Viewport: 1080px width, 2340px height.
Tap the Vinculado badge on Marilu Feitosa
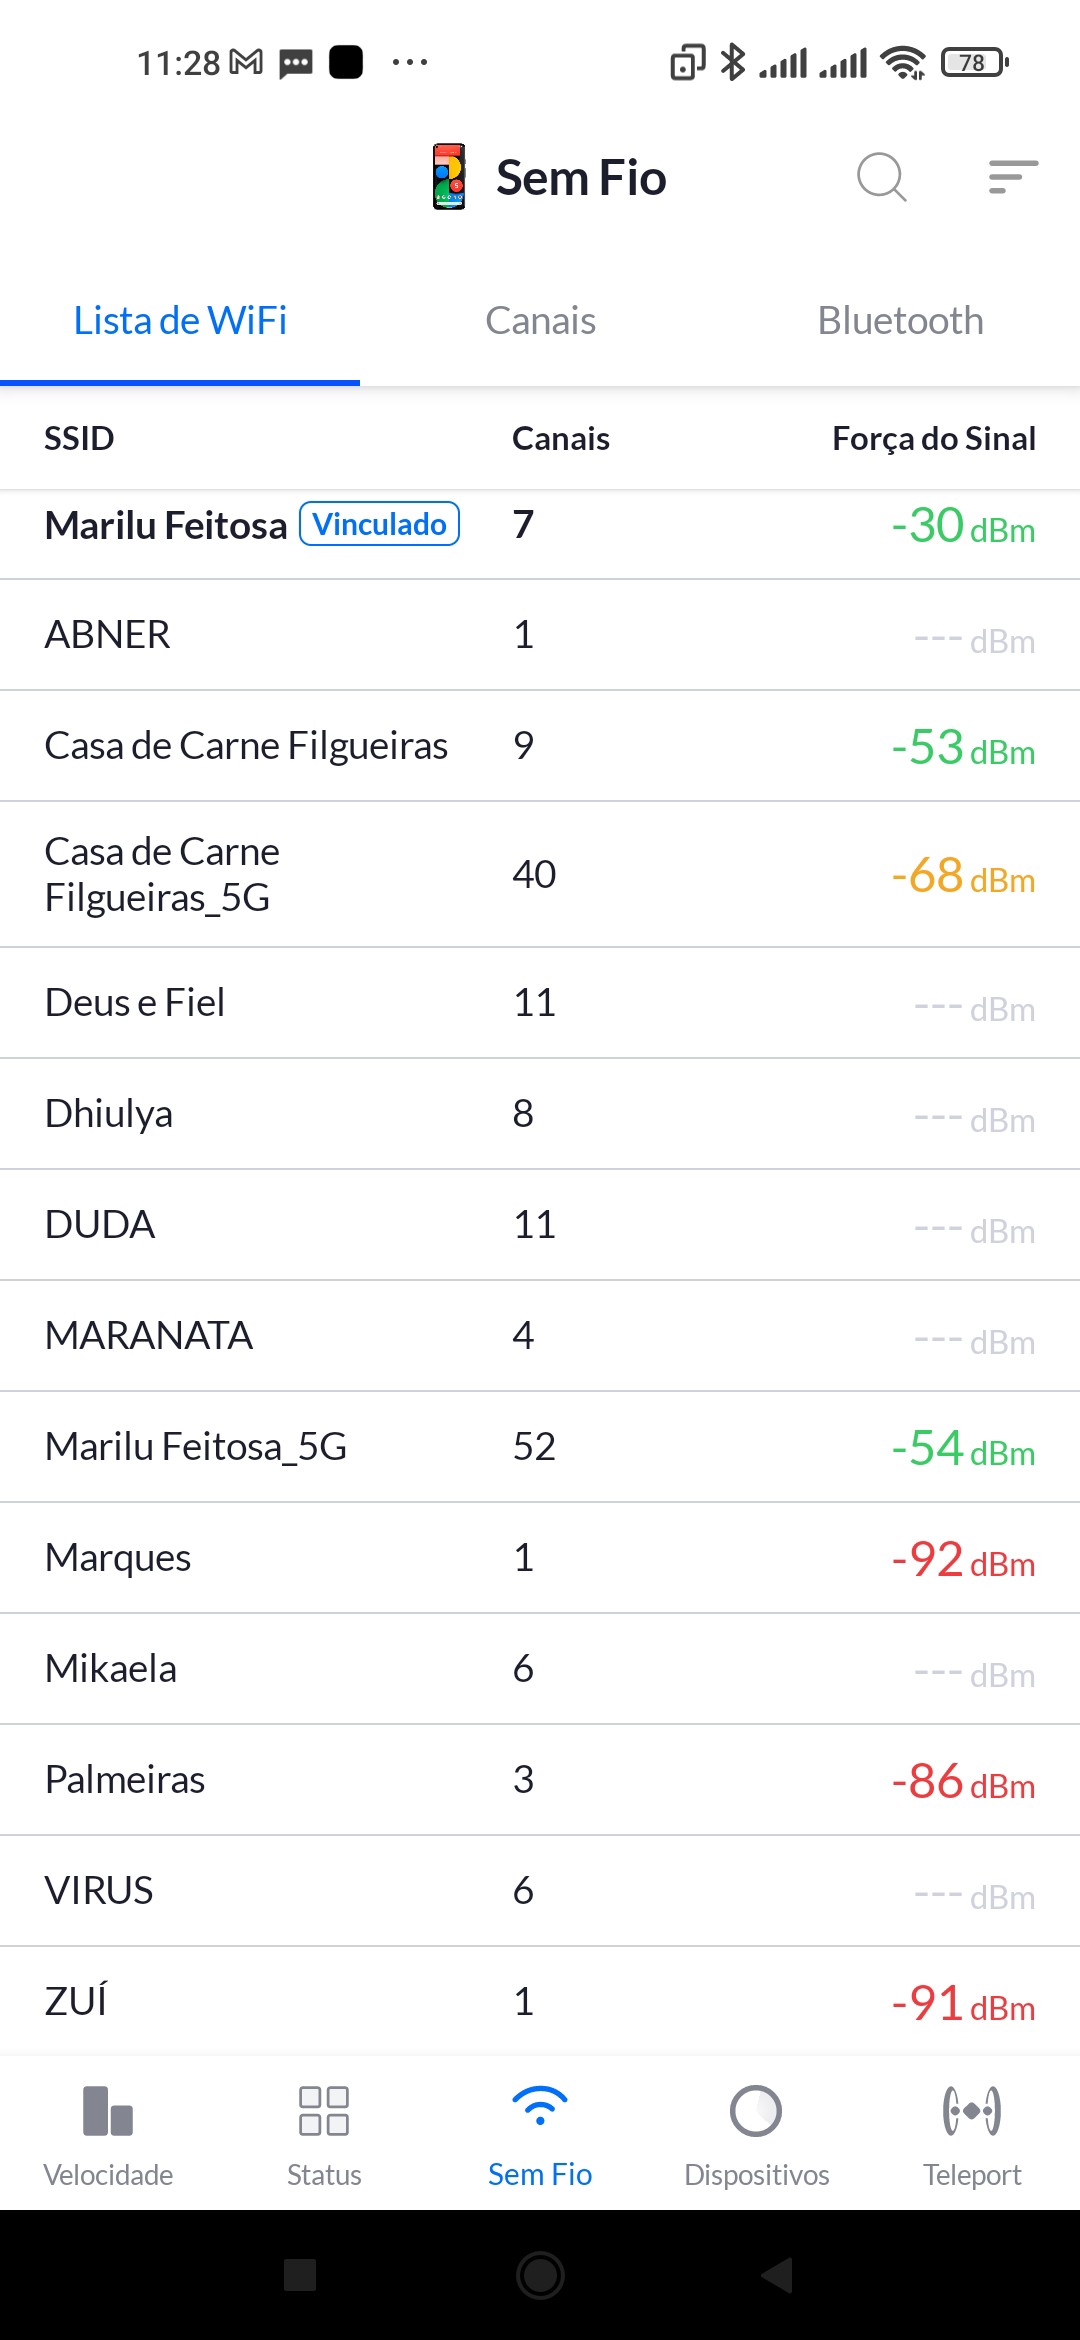pos(380,524)
